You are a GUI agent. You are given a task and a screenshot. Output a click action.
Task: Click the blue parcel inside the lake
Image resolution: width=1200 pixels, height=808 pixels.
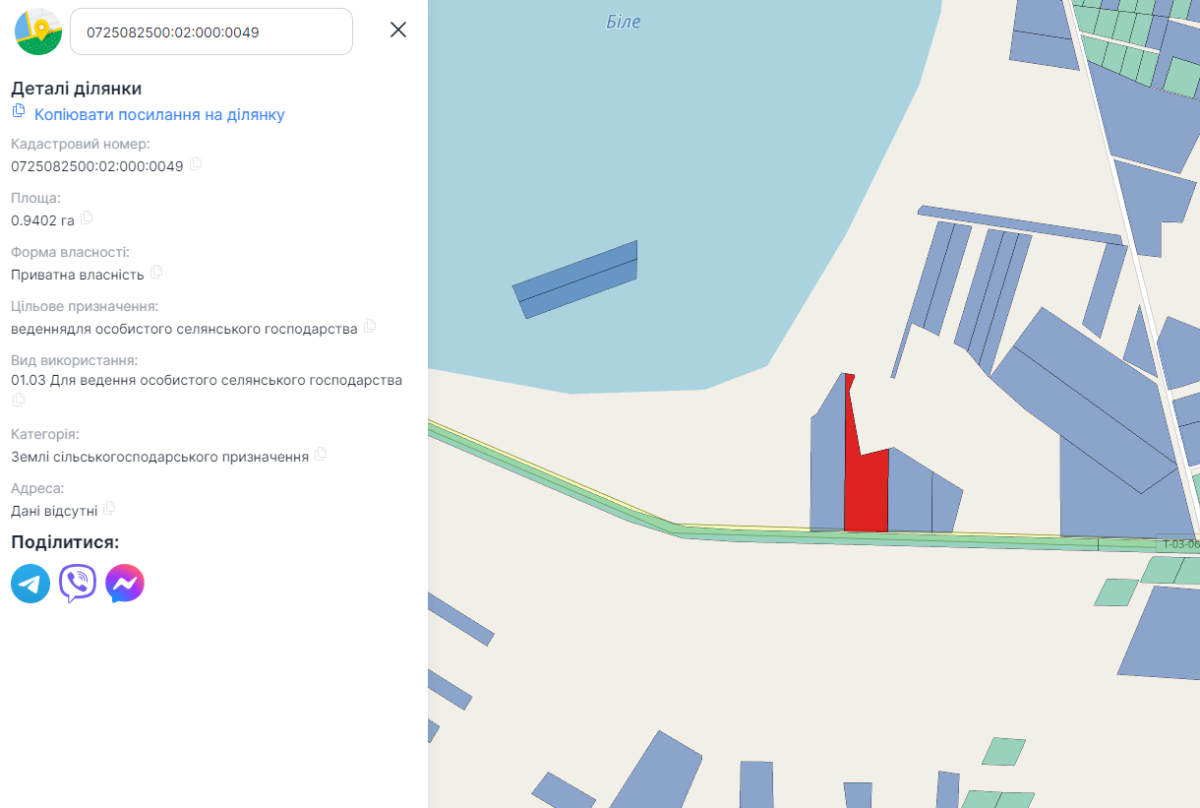tap(576, 278)
